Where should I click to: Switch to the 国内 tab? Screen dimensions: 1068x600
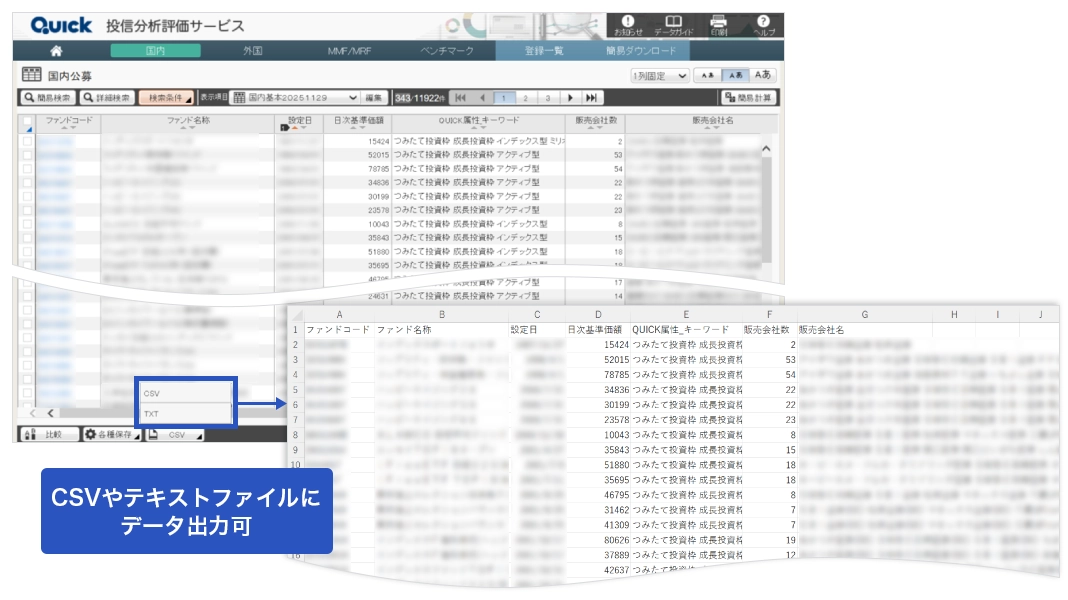(x=155, y=51)
